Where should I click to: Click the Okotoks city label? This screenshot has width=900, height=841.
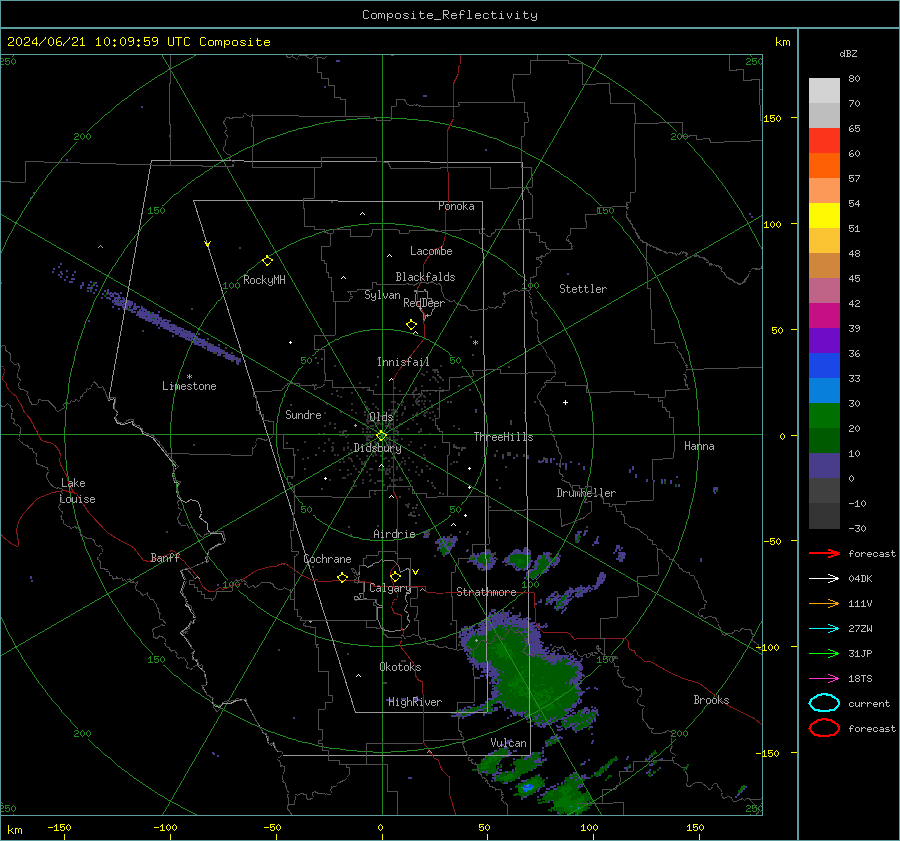point(400,667)
